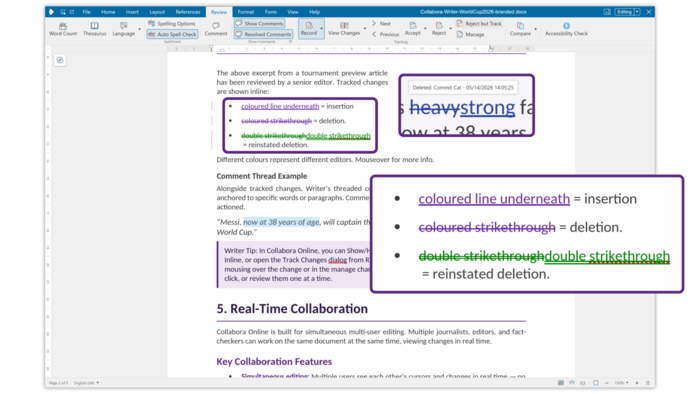The image size is (700, 394).
Task: Open the Word Count tool
Action: point(62,29)
